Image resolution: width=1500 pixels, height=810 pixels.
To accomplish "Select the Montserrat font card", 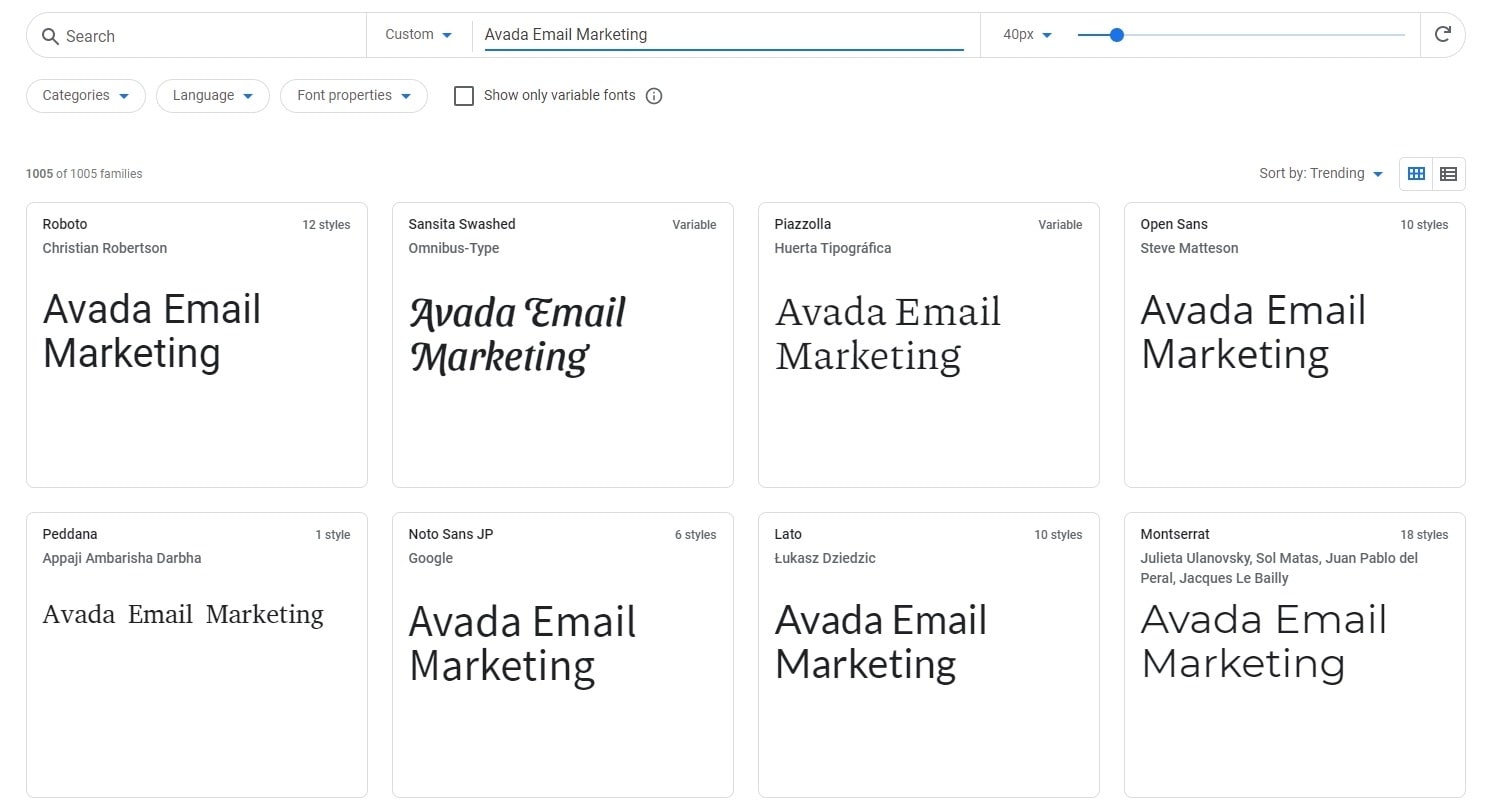I will point(1294,655).
